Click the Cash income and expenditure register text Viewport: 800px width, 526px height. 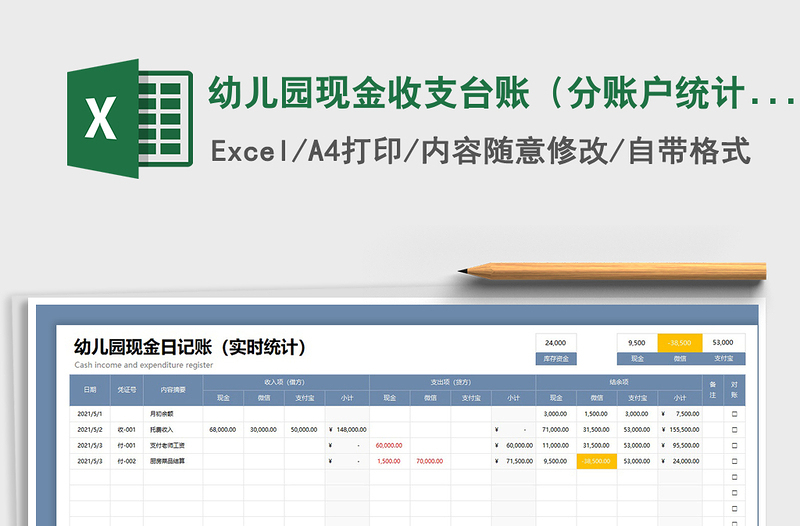144,365
